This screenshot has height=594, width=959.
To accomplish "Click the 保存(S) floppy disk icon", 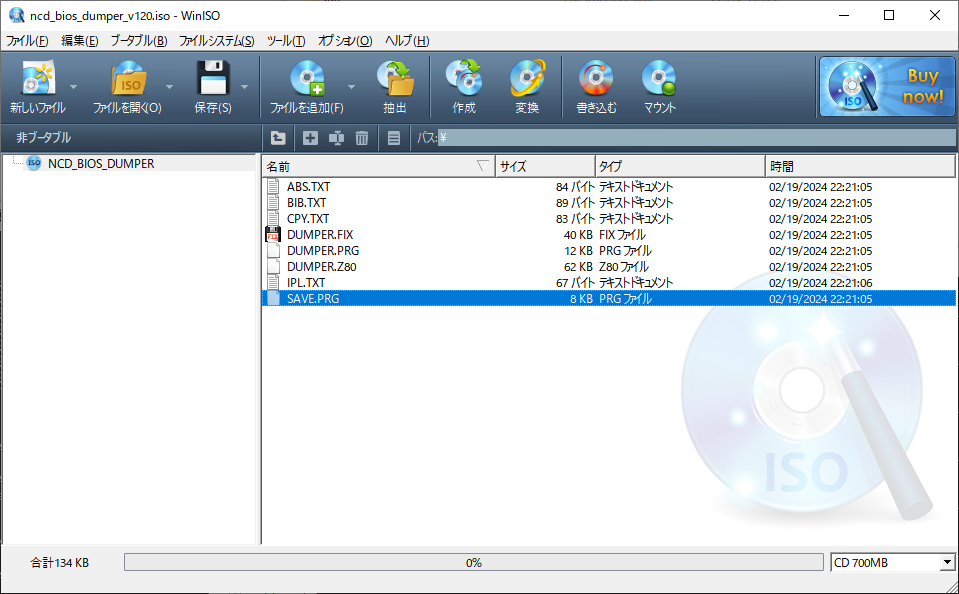I will pyautogui.click(x=213, y=78).
